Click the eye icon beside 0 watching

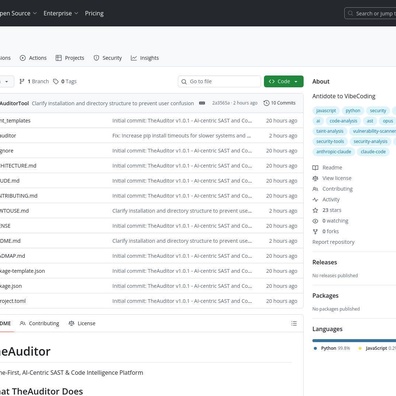(x=315, y=221)
